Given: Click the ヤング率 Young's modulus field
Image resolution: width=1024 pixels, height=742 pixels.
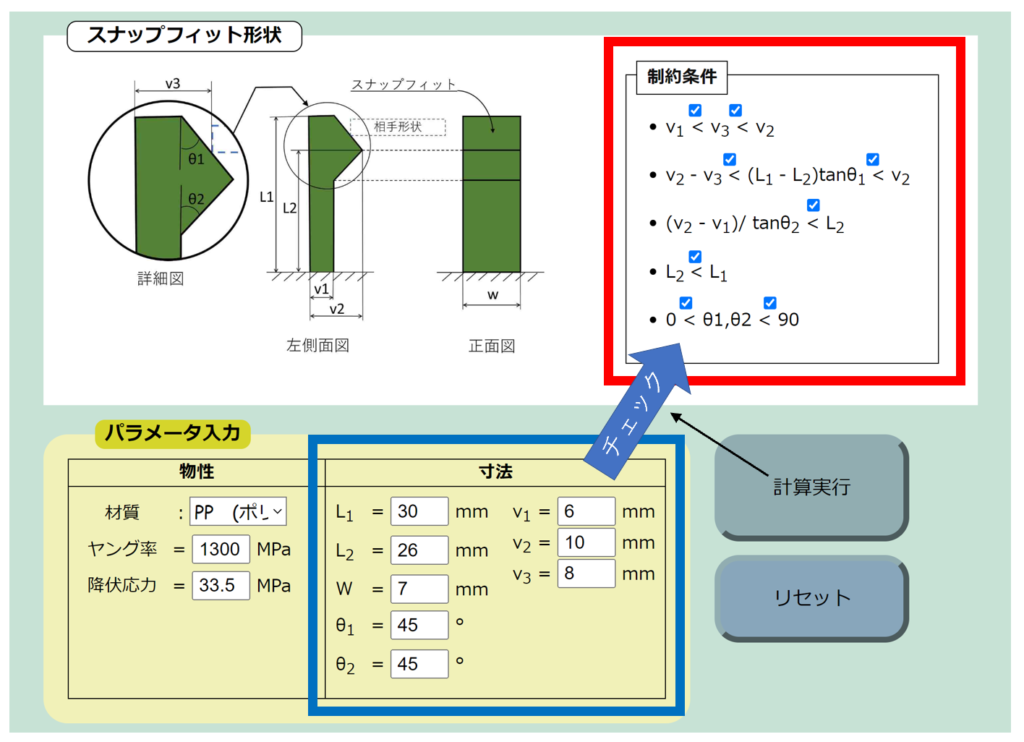Looking at the screenshot, I should (x=220, y=548).
